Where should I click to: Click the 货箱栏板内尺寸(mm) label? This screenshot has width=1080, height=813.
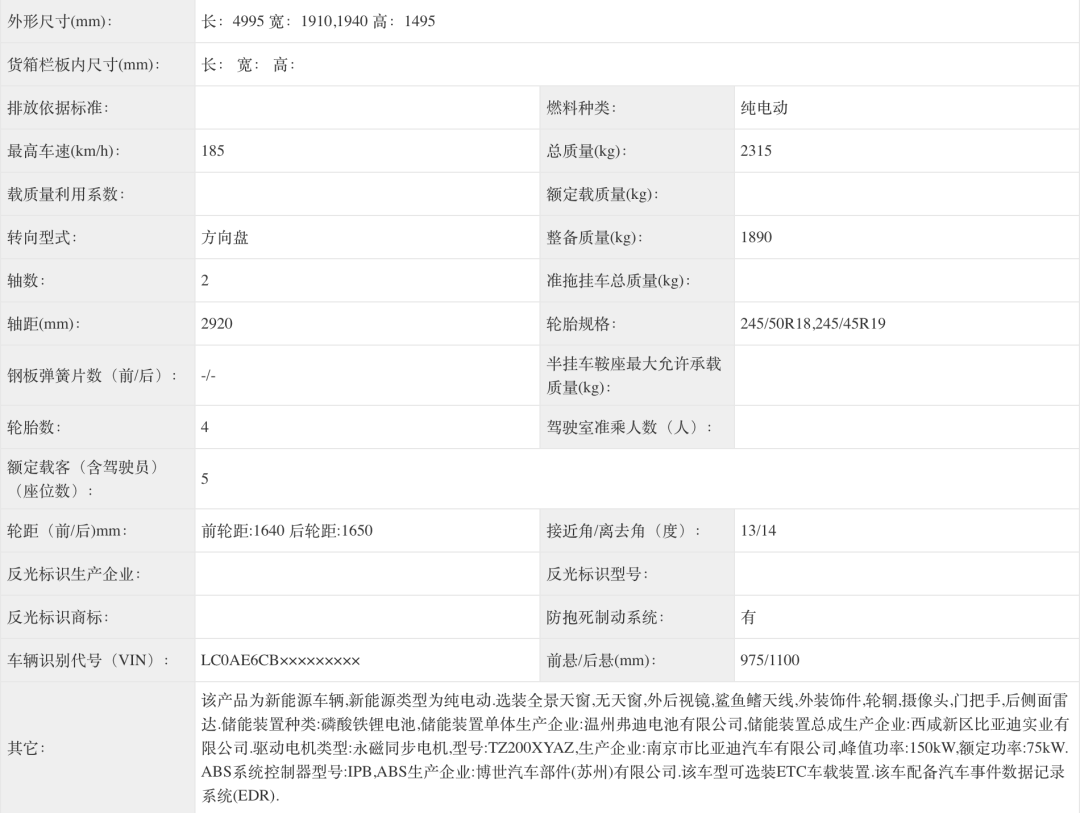(84, 65)
